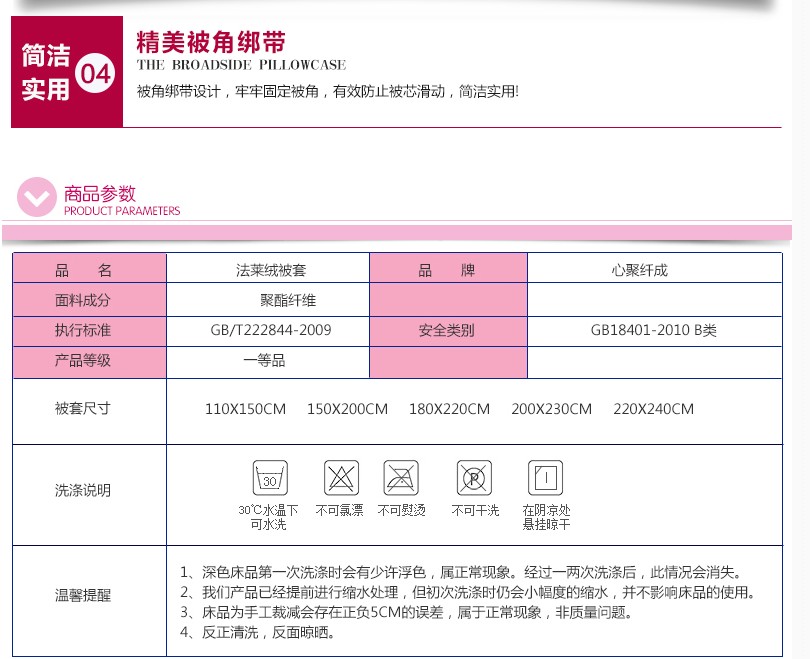
Task: Click the 30℃水温下可水洗 caption
Action: 268,517
